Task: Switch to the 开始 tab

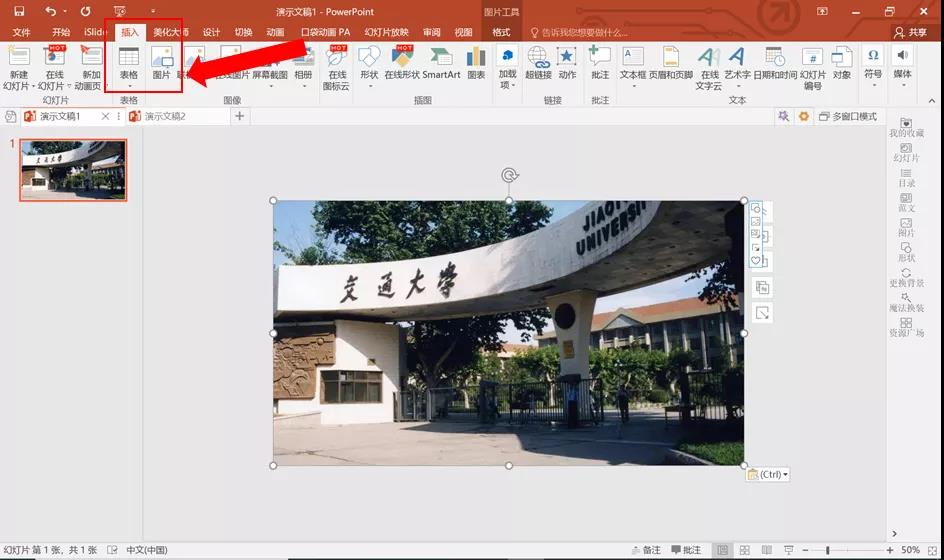Action: pos(61,32)
